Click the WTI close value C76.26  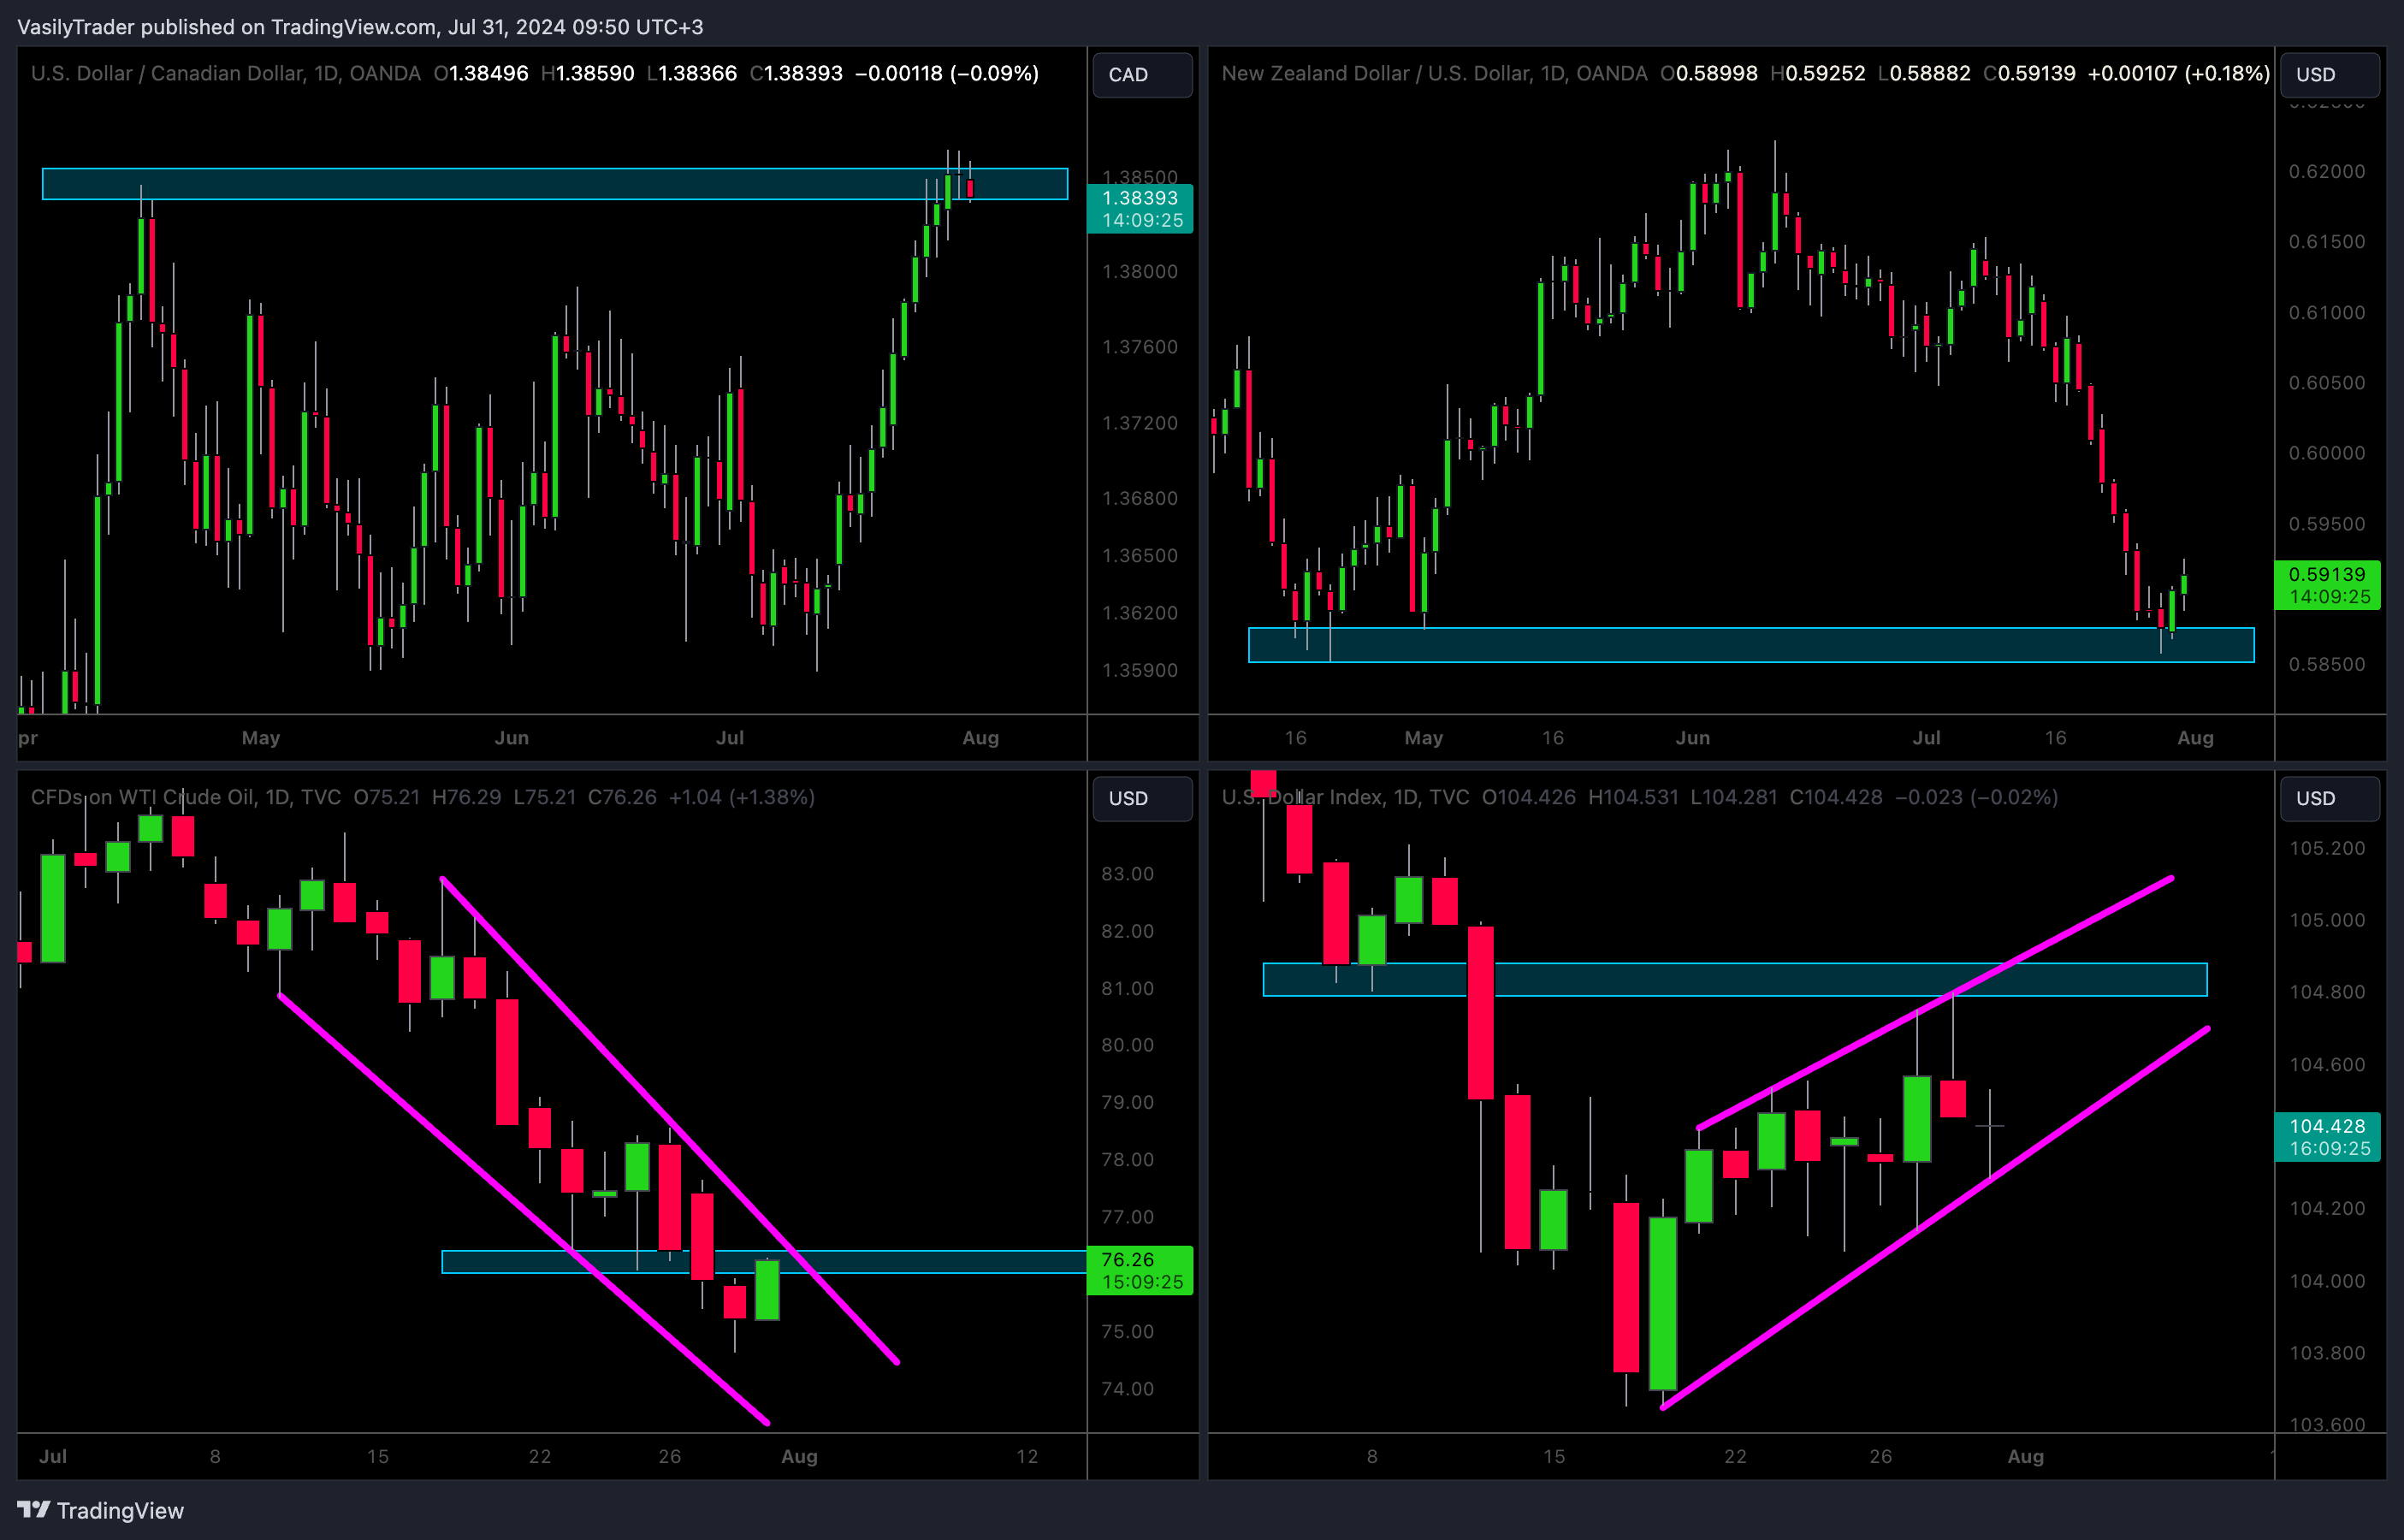click(x=622, y=797)
